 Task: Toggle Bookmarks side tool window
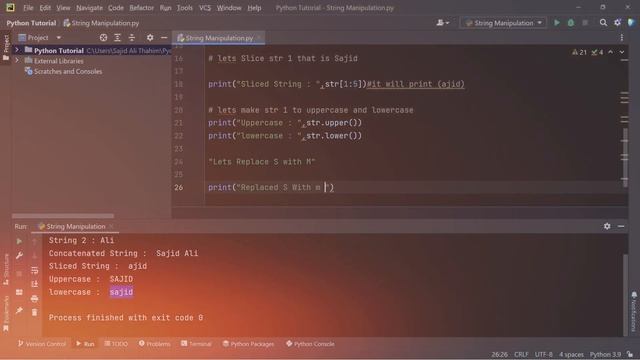(x=6, y=313)
